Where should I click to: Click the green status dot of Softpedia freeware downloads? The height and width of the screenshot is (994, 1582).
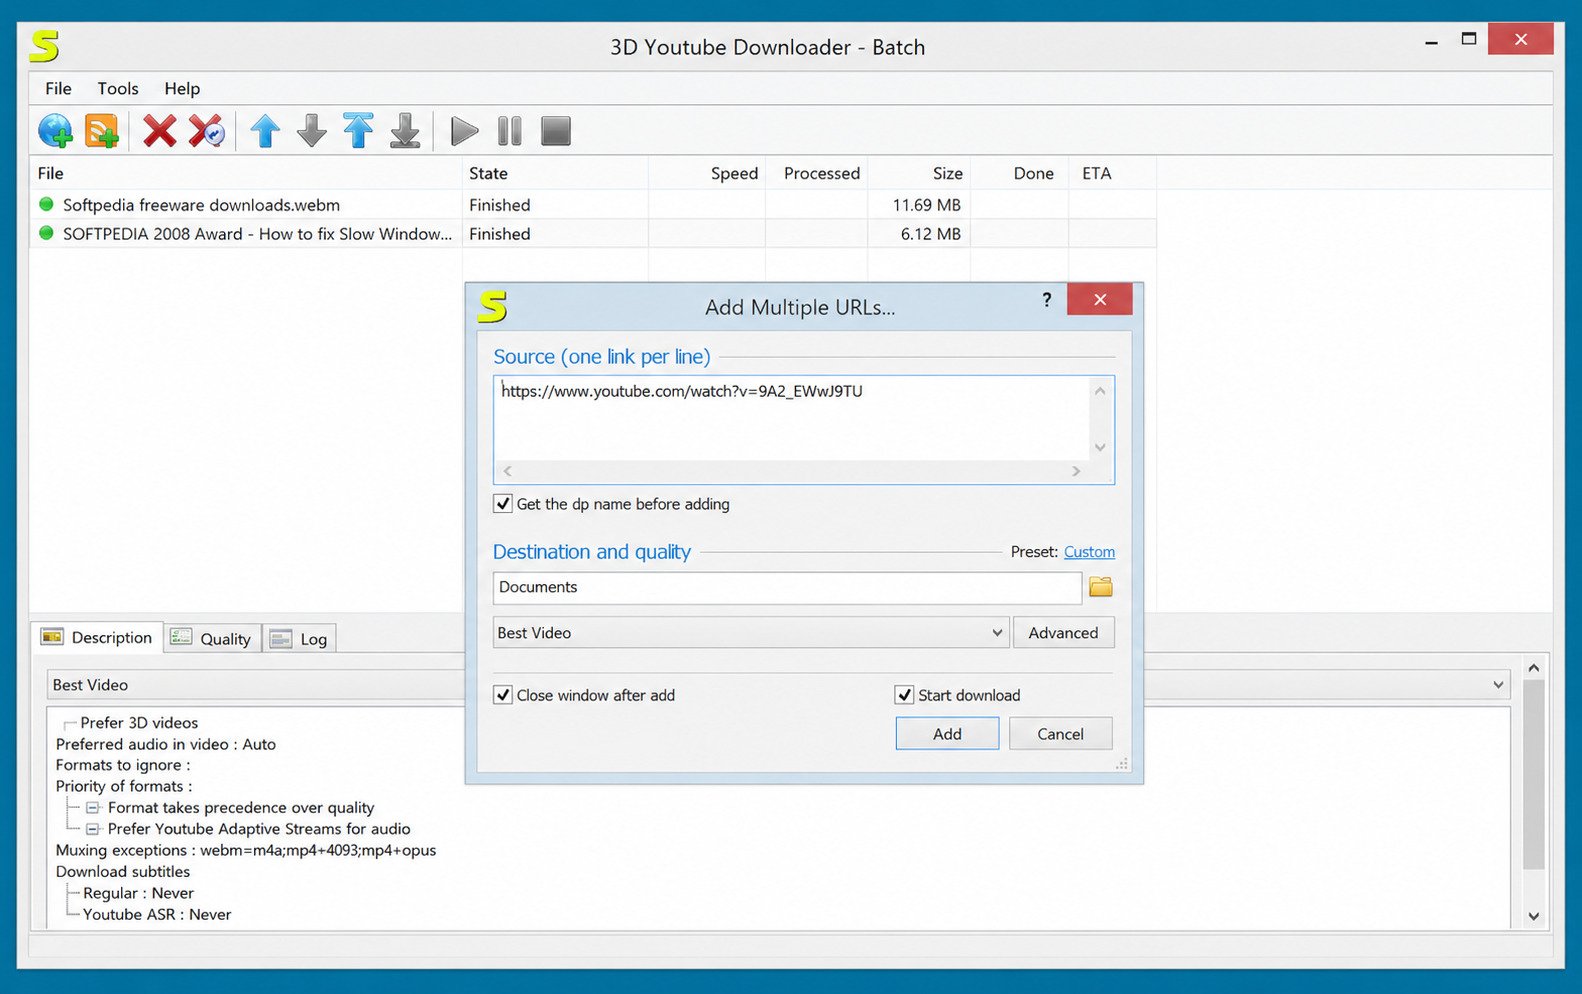pyautogui.click(x=46, y=204)
